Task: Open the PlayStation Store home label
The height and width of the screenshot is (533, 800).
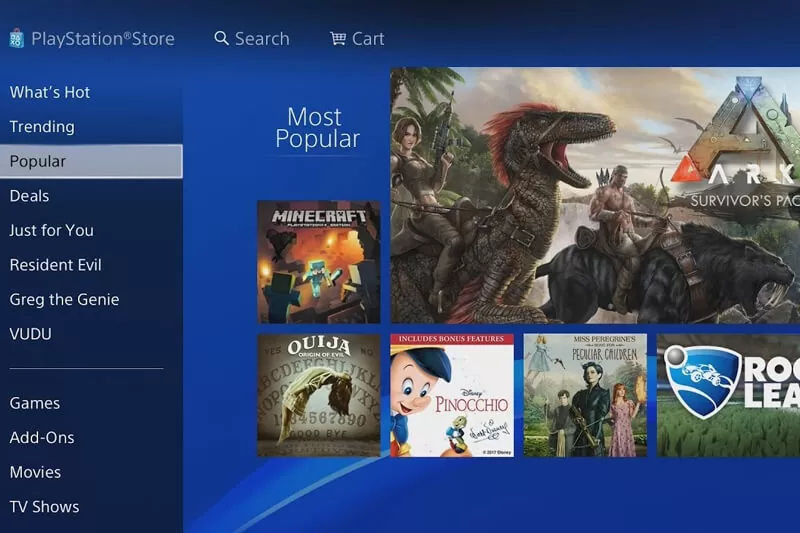Action: 103,39
